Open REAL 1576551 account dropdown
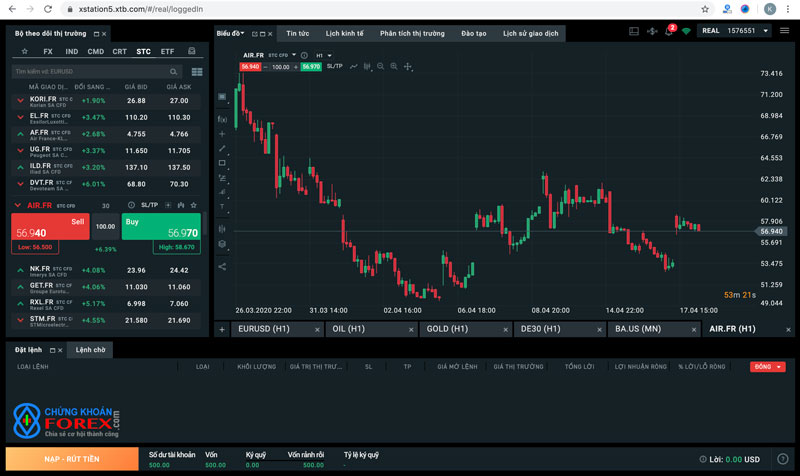Viewport: 800px width, 476px height. [x=734, y=31]
